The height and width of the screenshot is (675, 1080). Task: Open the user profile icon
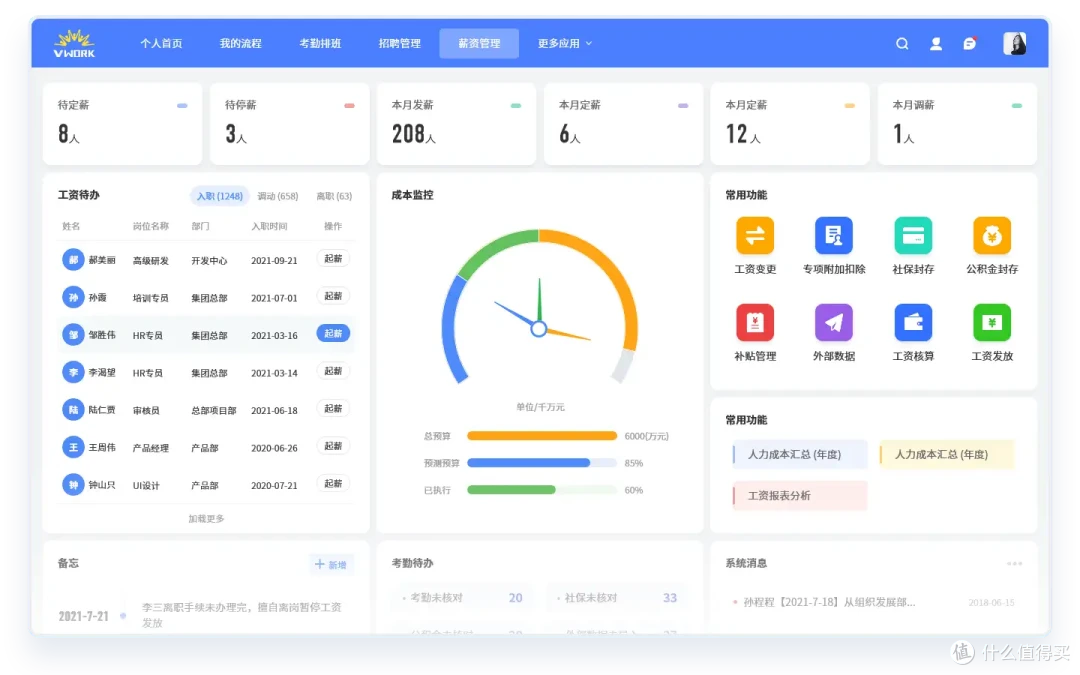point(935,43)
